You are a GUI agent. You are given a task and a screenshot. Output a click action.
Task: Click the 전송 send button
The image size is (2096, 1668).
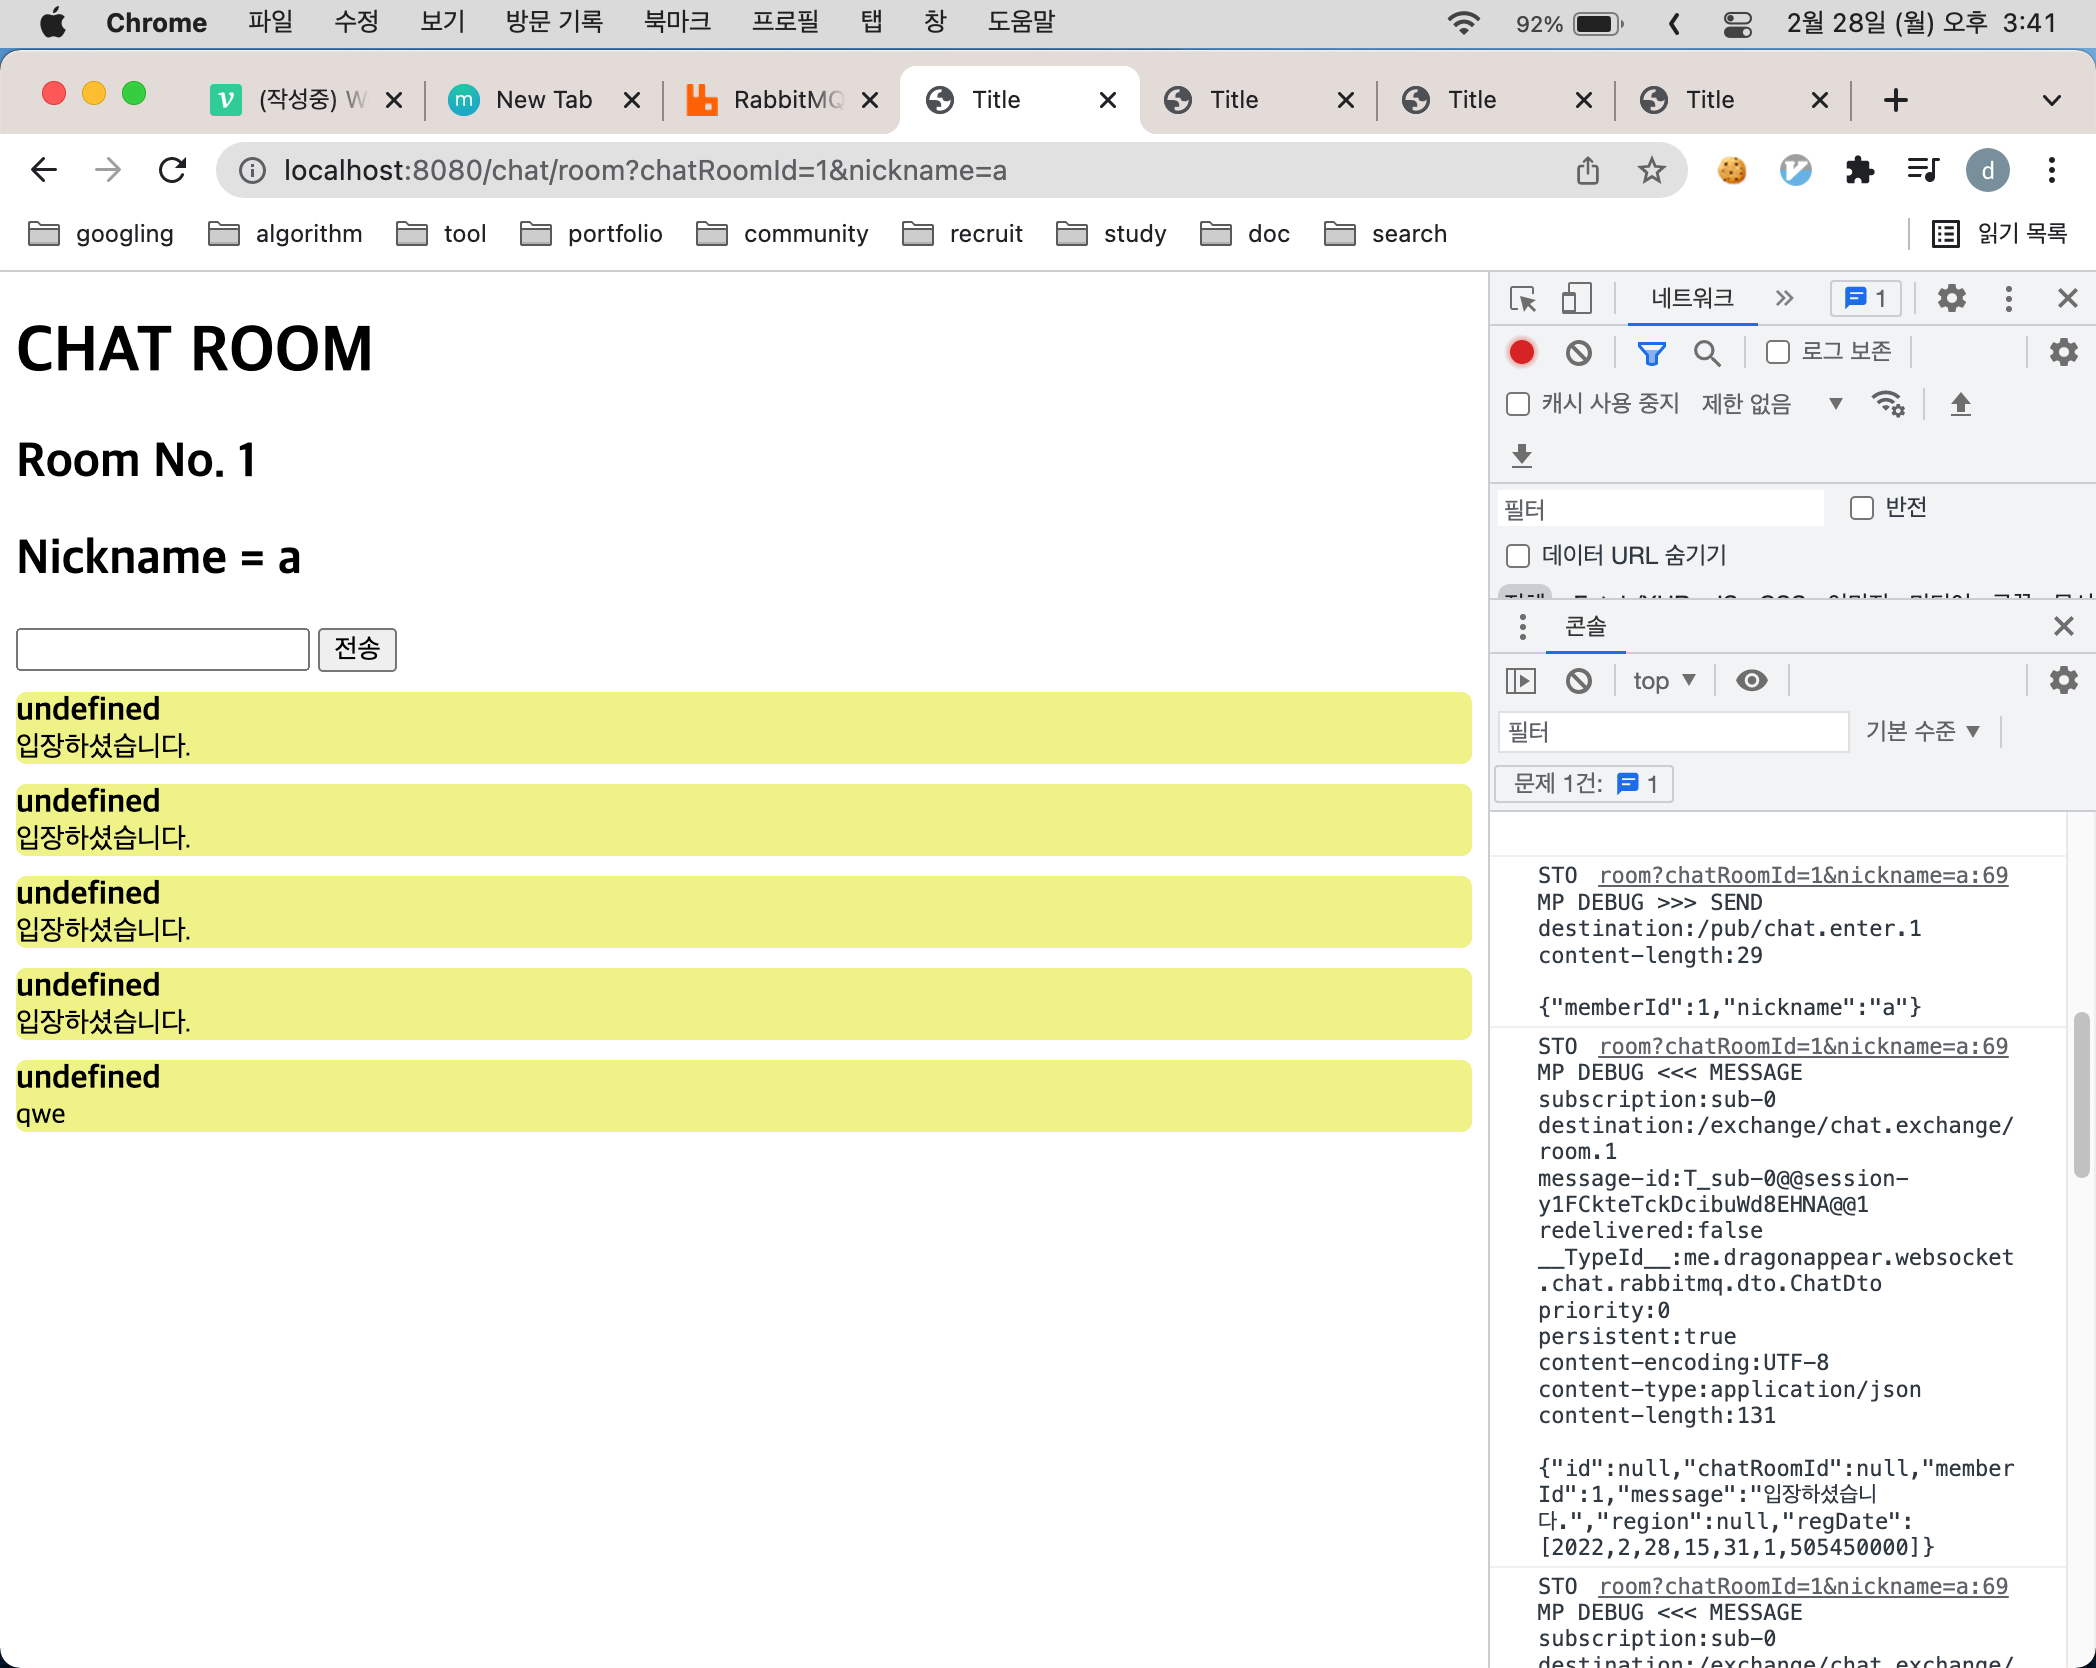pos(357,649)
